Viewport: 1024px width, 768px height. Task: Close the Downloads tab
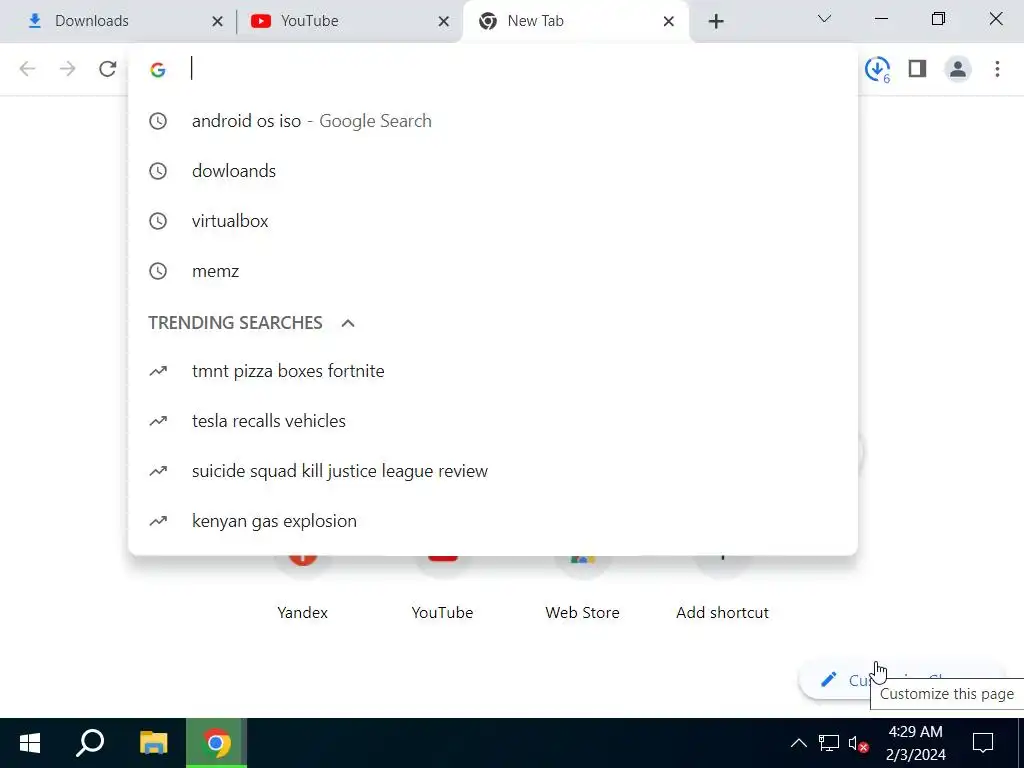(x=217, y=22)
